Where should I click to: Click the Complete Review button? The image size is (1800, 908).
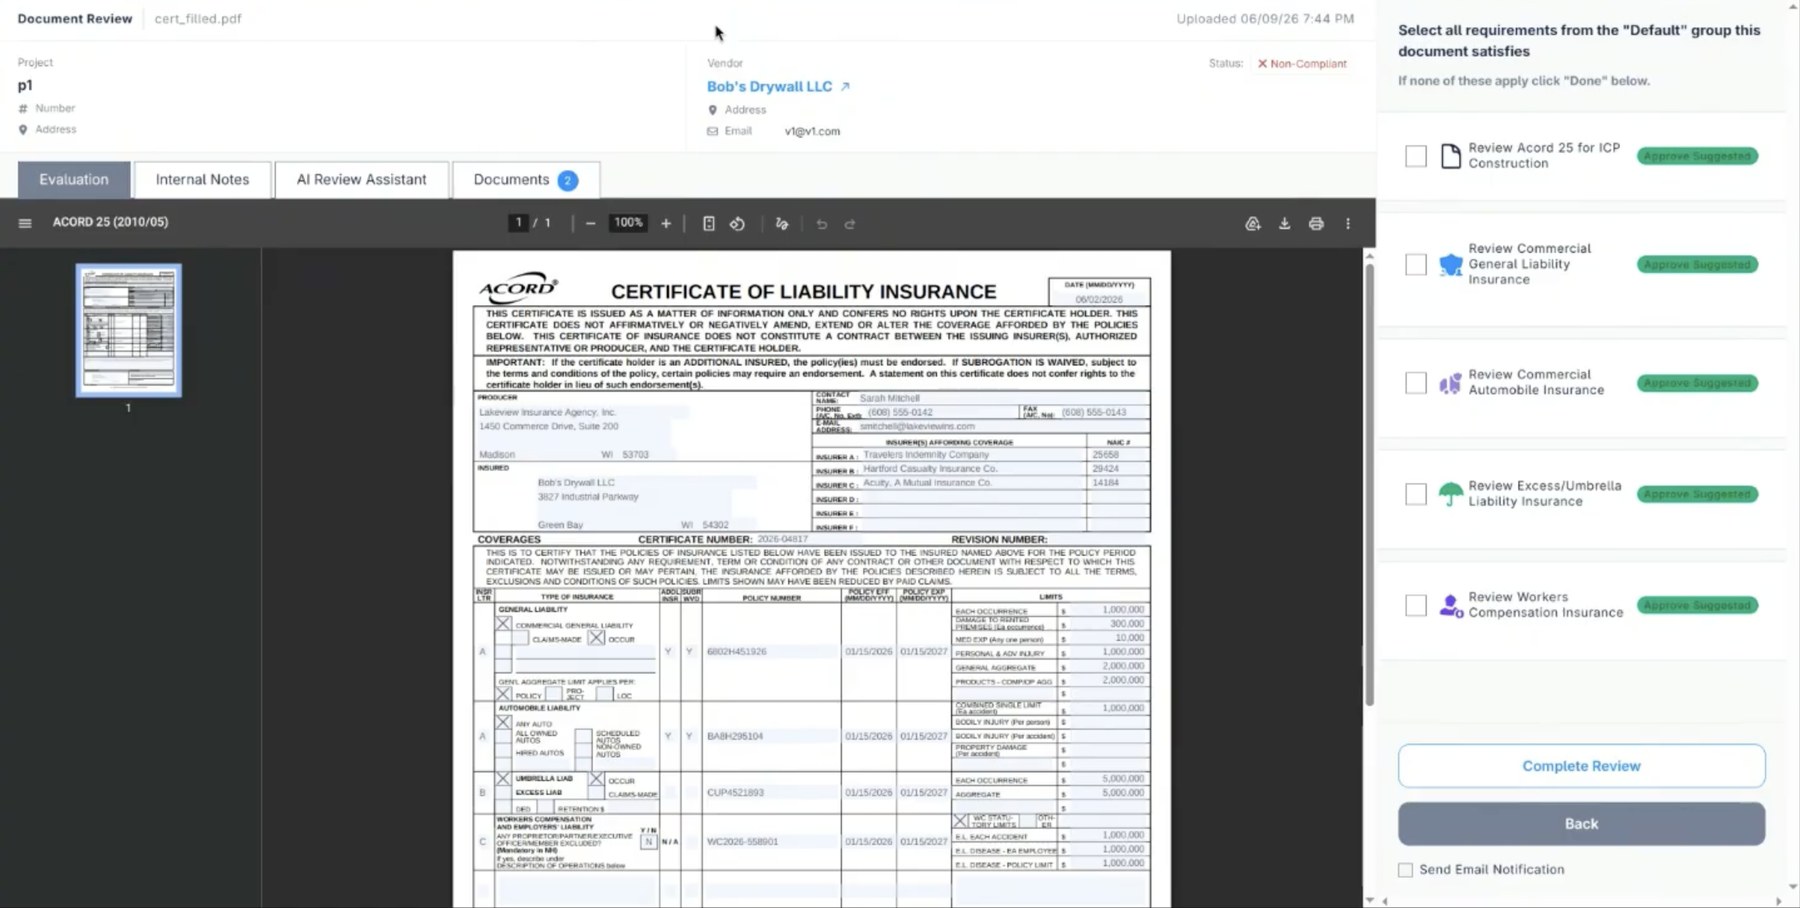(x=1581, y=766)
